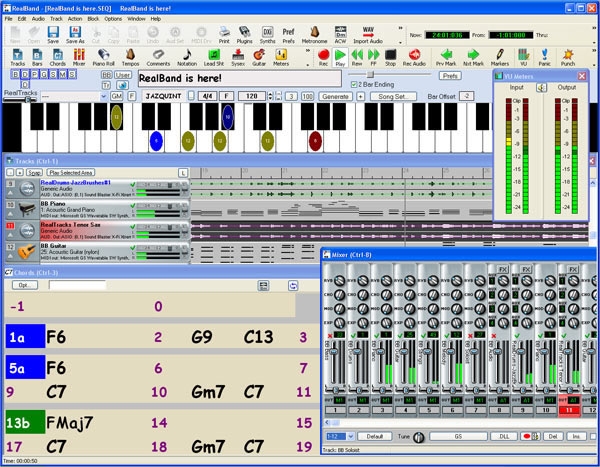The height and width of the screenshot is (467, 600).
Task: Click the tempo 120 spinner arrows
Action: pyautogui.click(x=271, y=96)
